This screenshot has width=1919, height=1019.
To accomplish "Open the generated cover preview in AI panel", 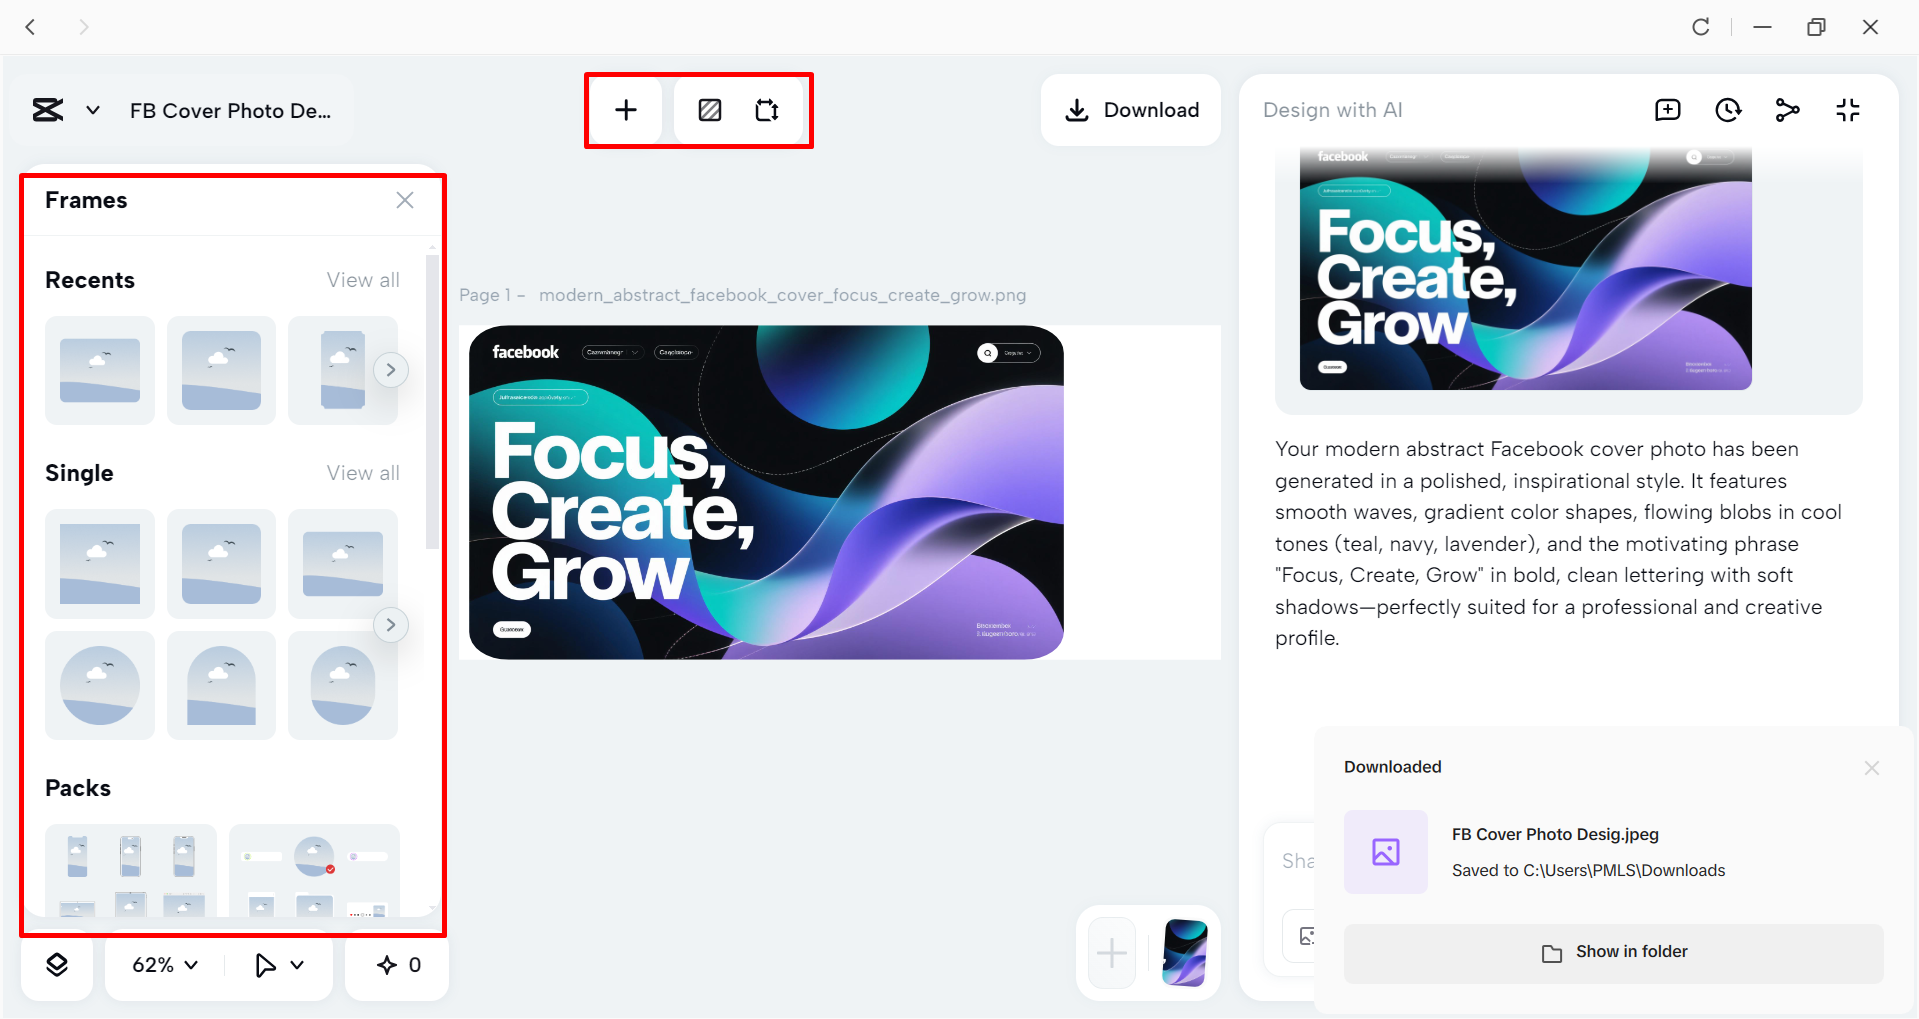I will point(1526,269).
